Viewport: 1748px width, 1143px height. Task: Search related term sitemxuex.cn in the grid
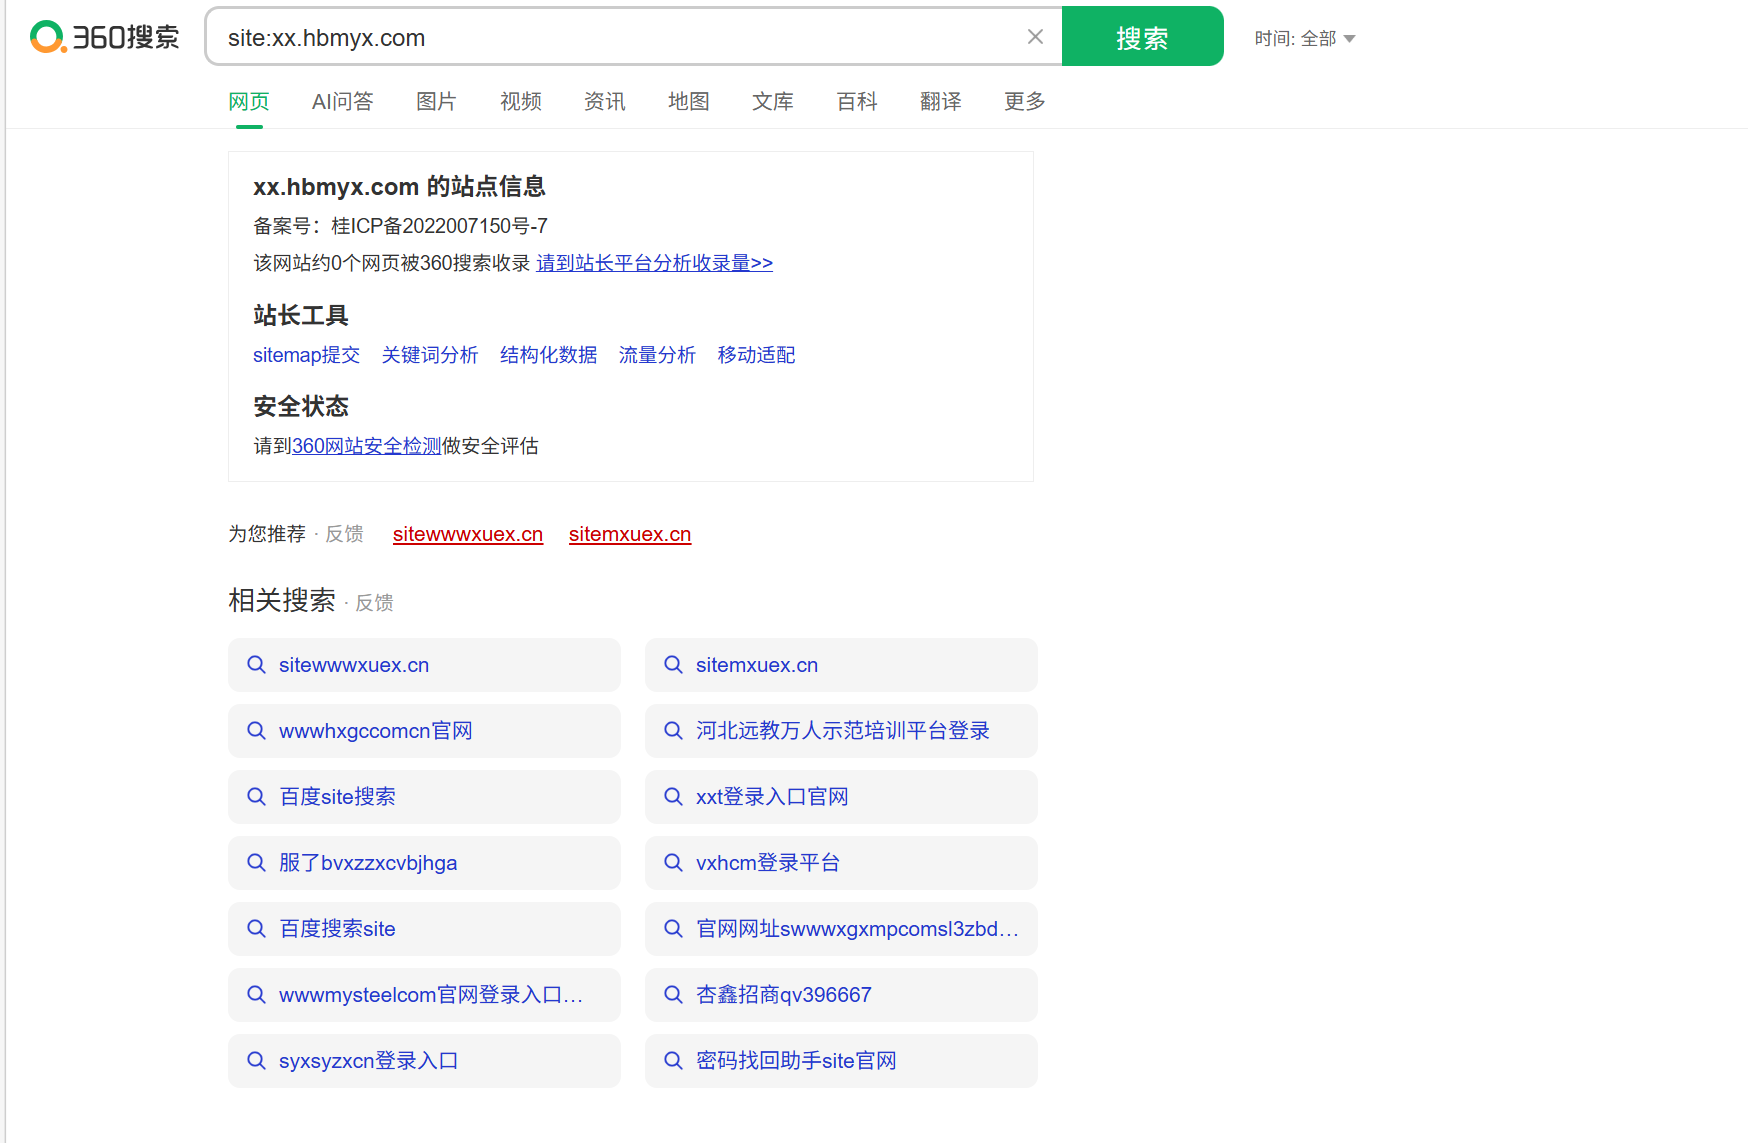point(841,665)
